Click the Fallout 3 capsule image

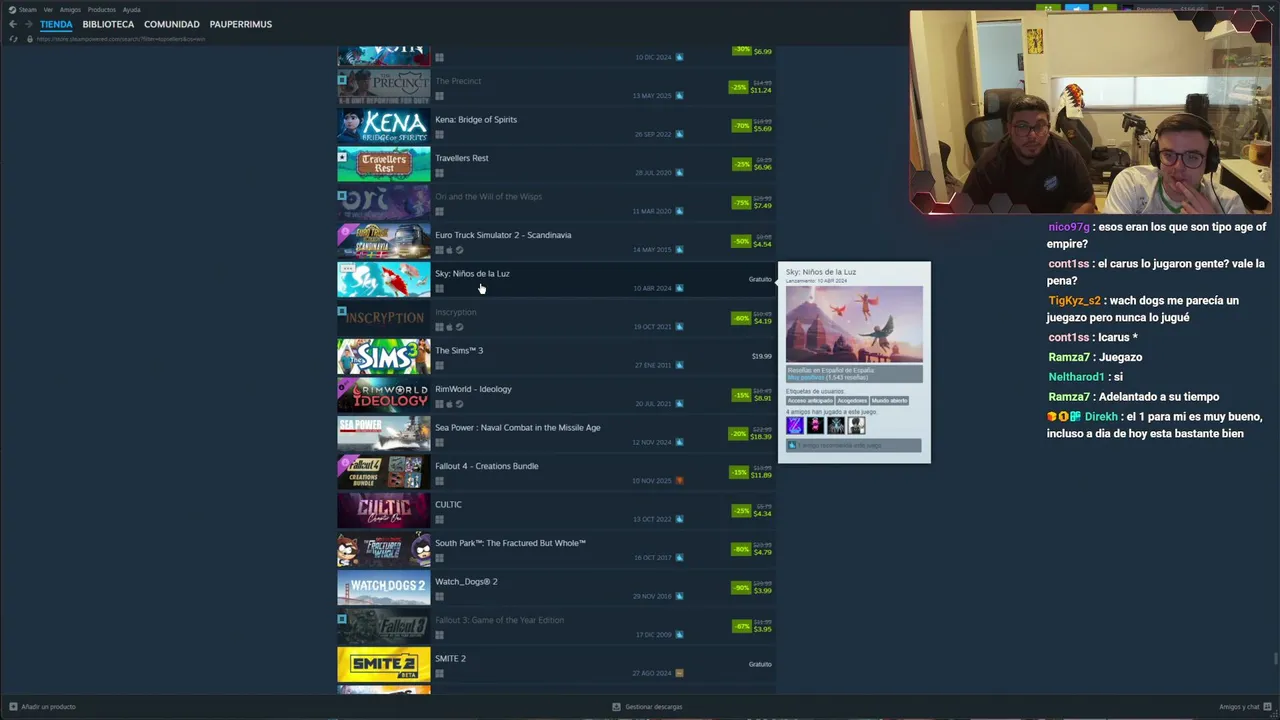click(x=384, y=627)
